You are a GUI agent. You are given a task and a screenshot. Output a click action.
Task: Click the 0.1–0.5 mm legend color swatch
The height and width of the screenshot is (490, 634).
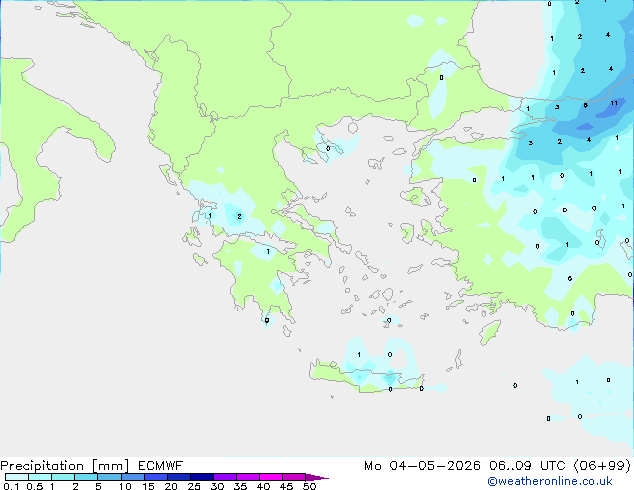click(17, 477)
